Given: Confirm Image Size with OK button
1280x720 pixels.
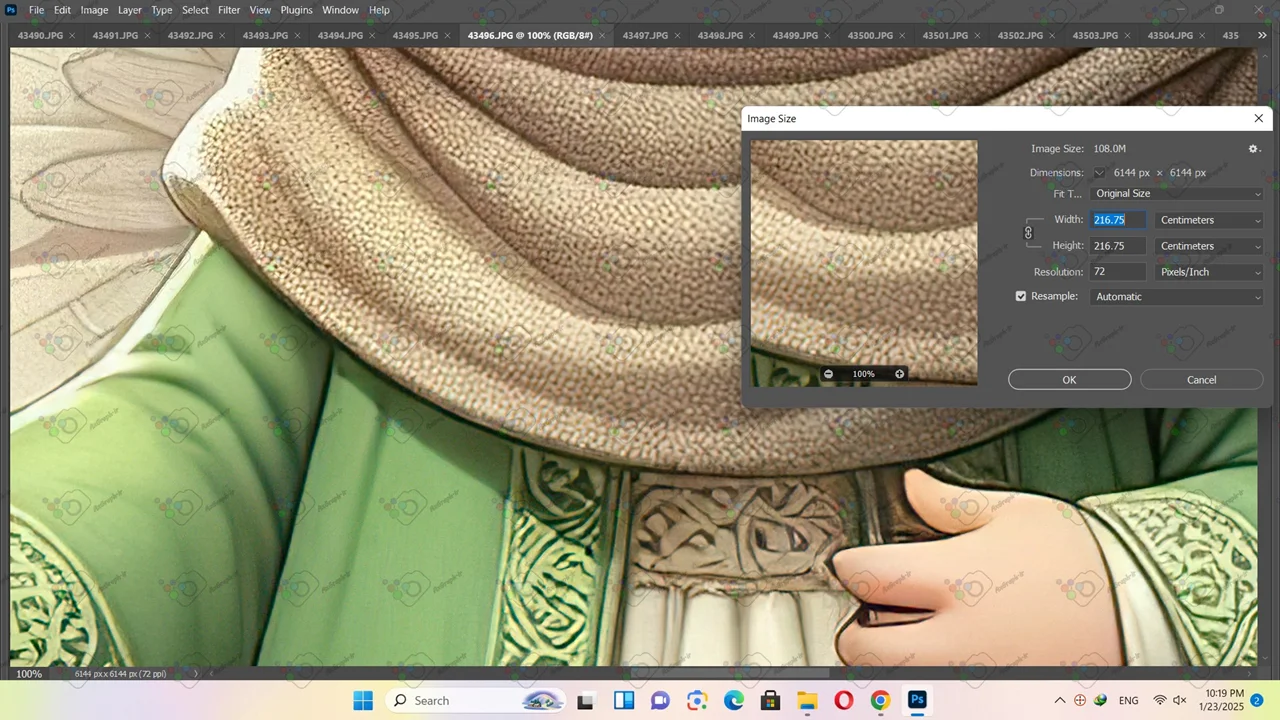Looking at the screenshot, I should click(x=1069, y=380).
